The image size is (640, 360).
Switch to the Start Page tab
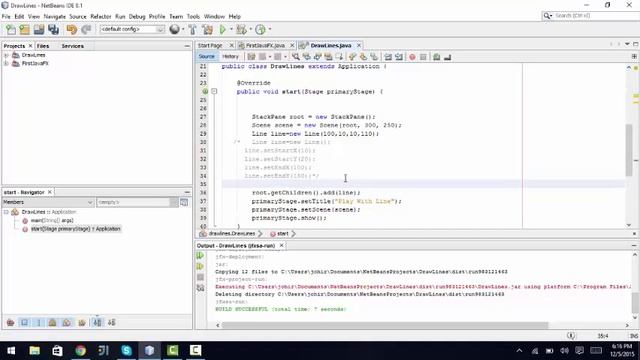(x=210, y=45)
